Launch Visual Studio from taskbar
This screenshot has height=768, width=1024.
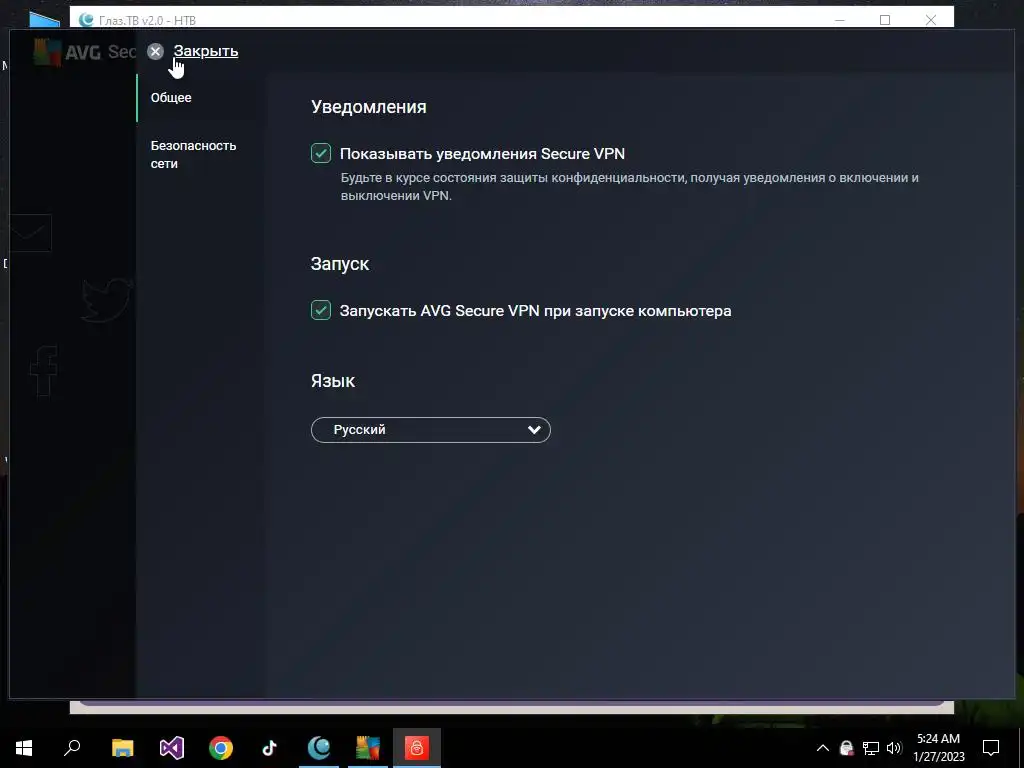pos(172,748)
